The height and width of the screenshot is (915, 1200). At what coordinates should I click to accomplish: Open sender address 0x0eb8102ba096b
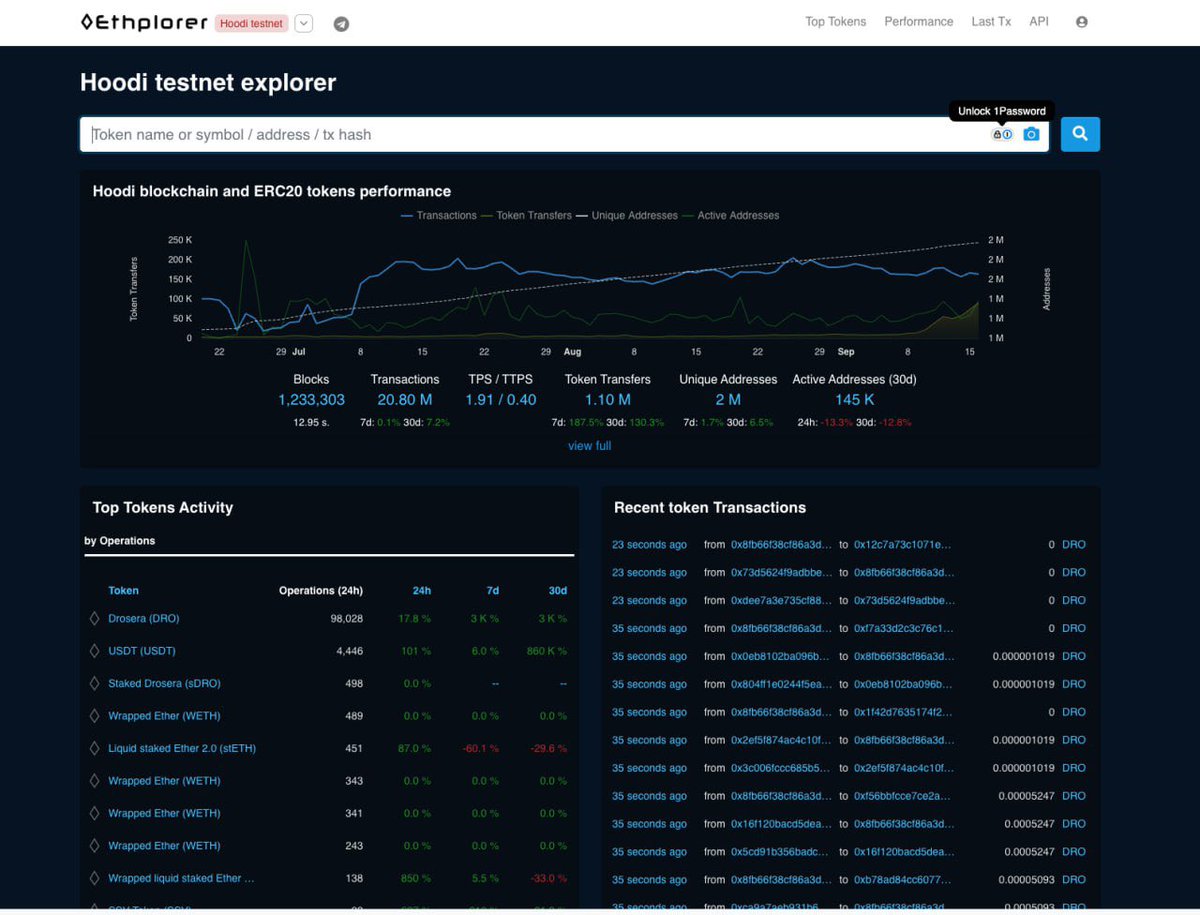pyautogui.click(x=781, y=657)
